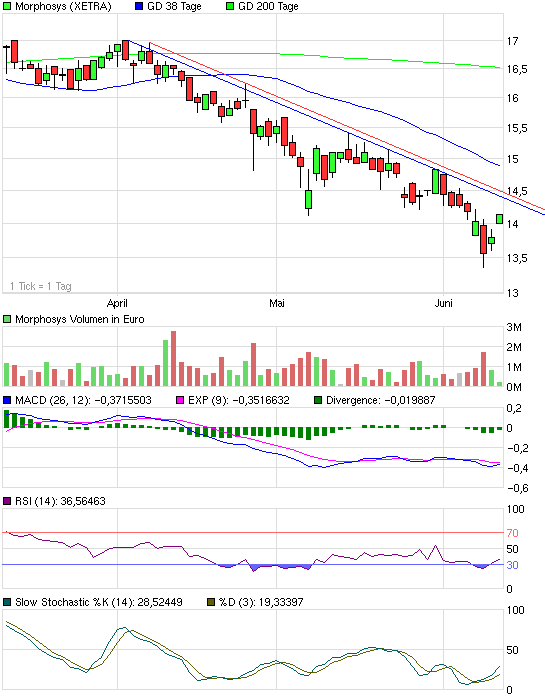Click the 17 price axis label
The height and width of the screenshot is (698, 545).
pyautogui.click(x=512, y=41)
